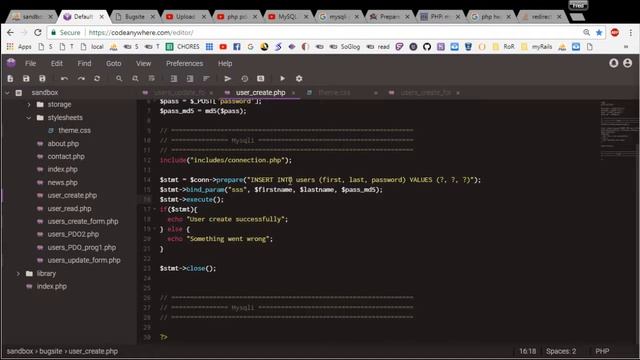Collapse the sandbox root tree

click(7, 93)
